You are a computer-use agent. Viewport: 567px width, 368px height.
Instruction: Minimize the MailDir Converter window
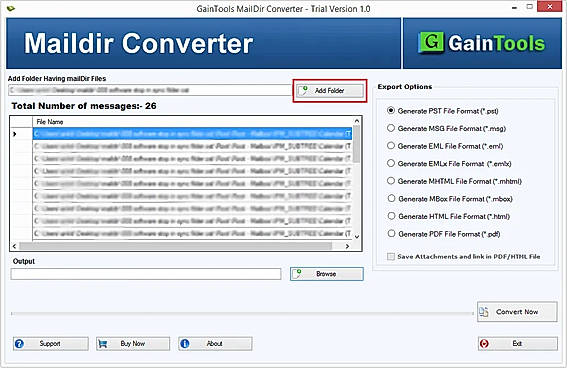514,8
